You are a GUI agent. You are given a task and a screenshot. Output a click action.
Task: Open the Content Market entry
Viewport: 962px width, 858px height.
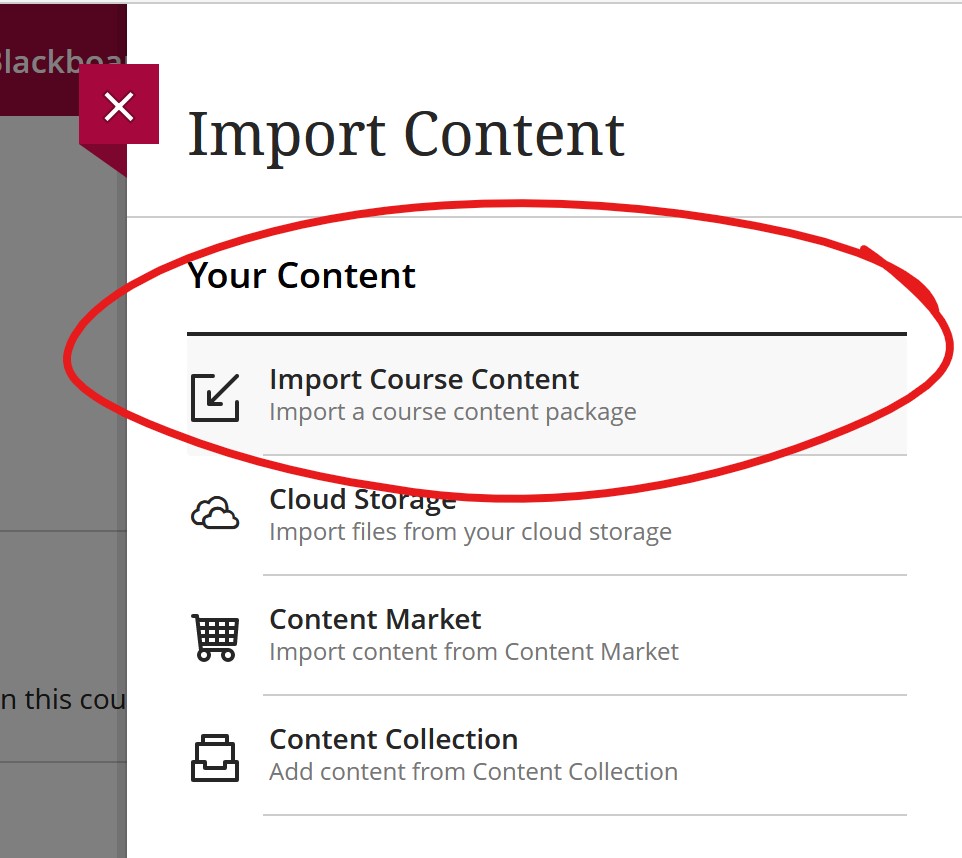point(375,619)
